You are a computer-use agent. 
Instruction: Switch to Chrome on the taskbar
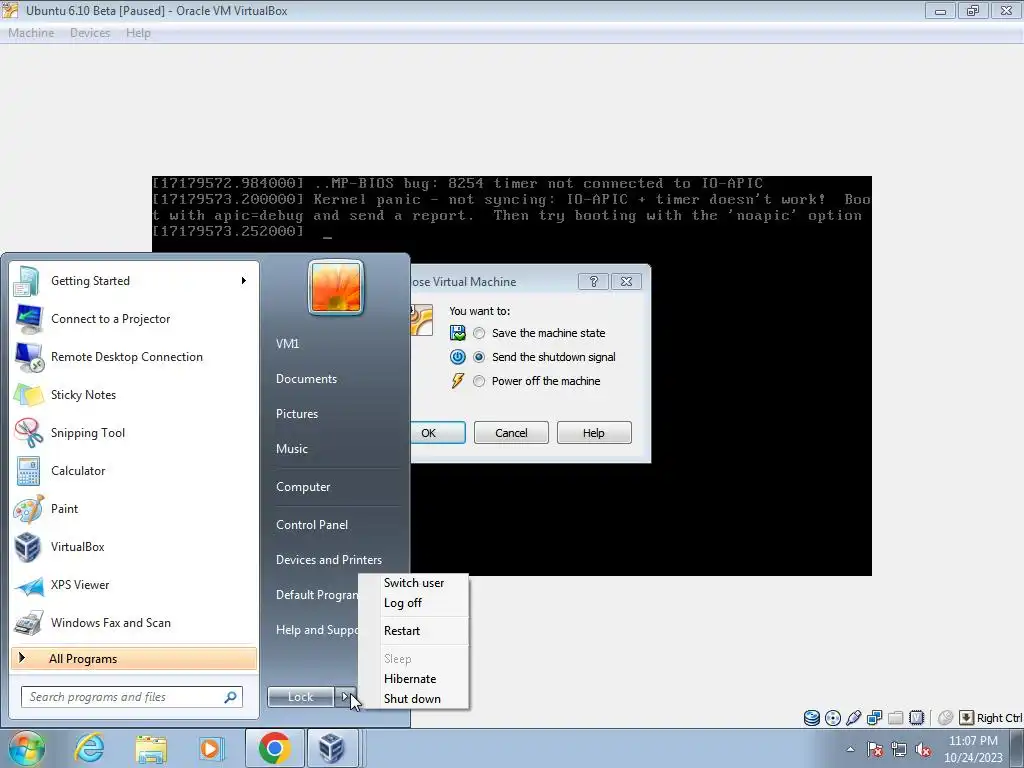pyautogui.click(x=274, y=748)
